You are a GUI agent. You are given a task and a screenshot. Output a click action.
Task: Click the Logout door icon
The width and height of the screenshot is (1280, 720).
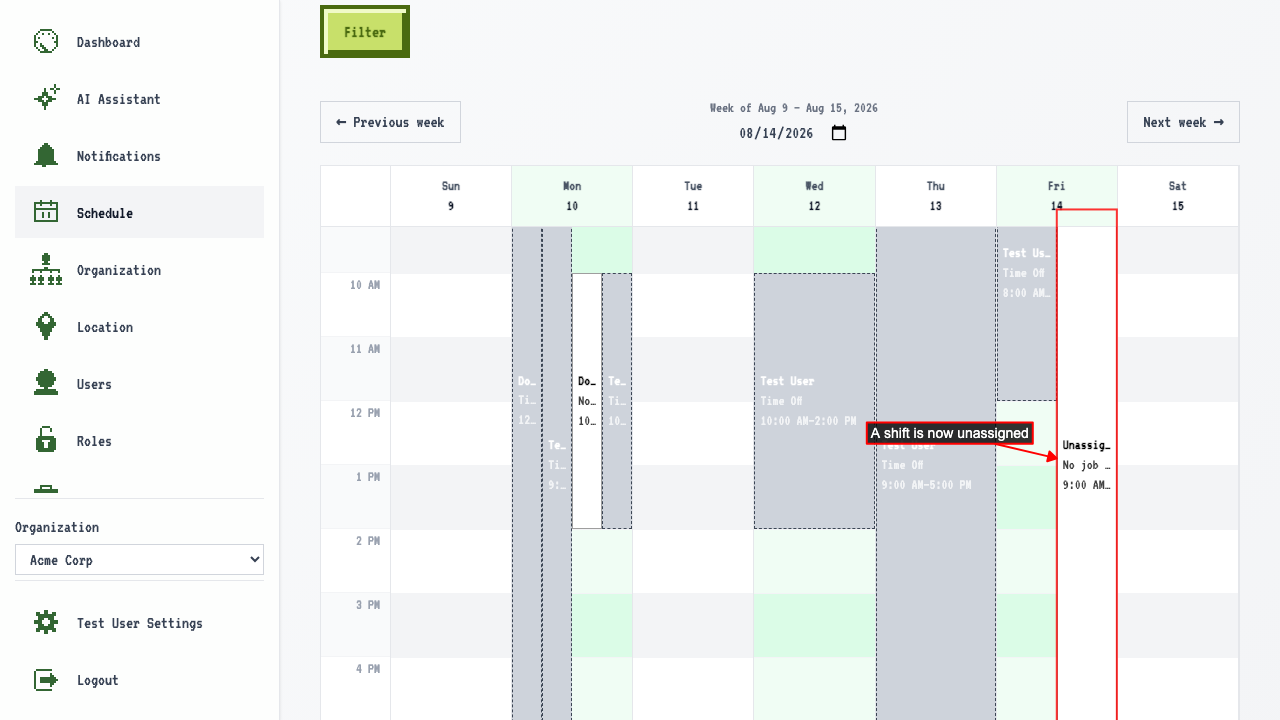coord(46,679)
